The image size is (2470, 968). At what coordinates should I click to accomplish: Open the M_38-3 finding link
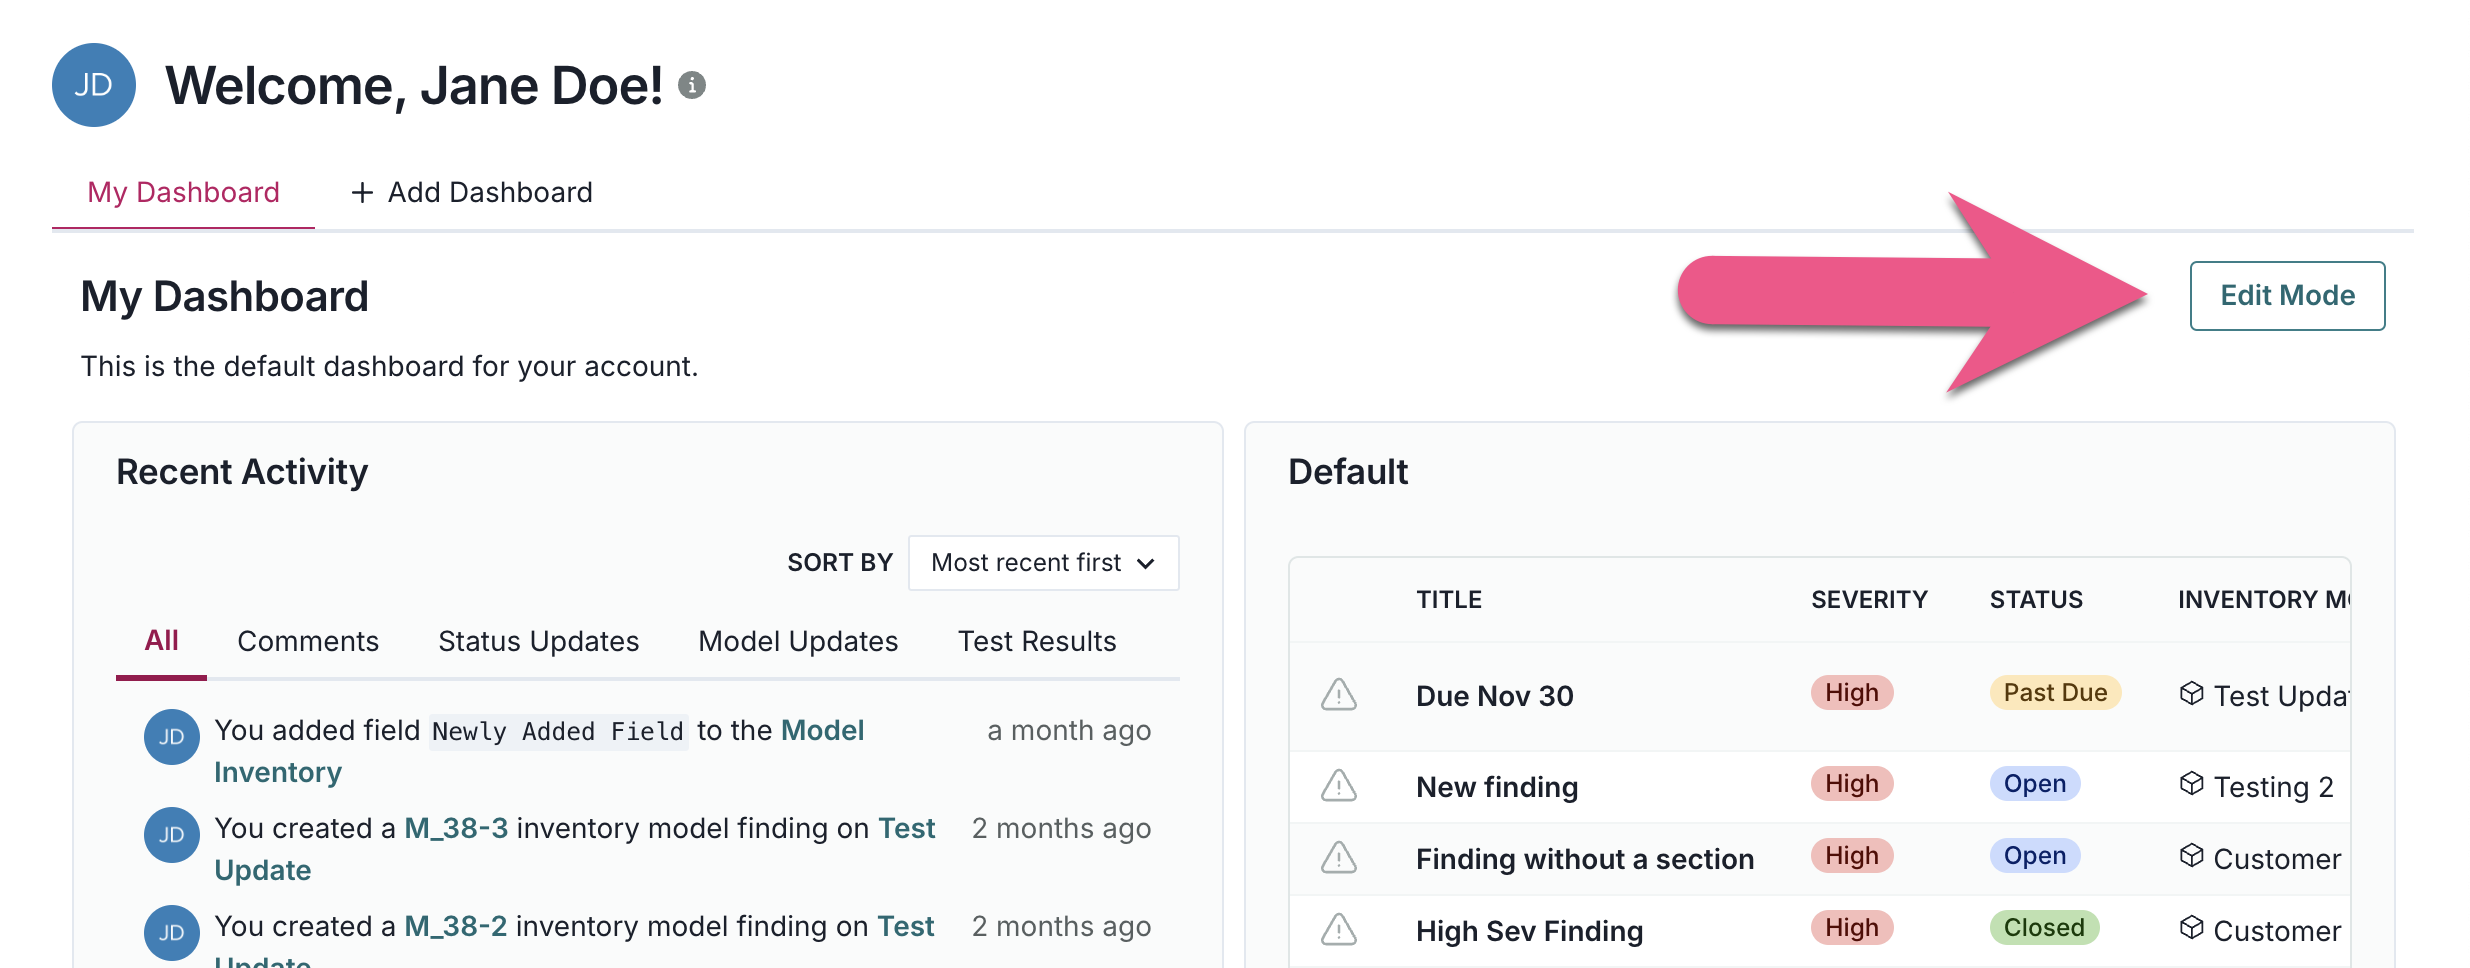[x=456, y=828]
